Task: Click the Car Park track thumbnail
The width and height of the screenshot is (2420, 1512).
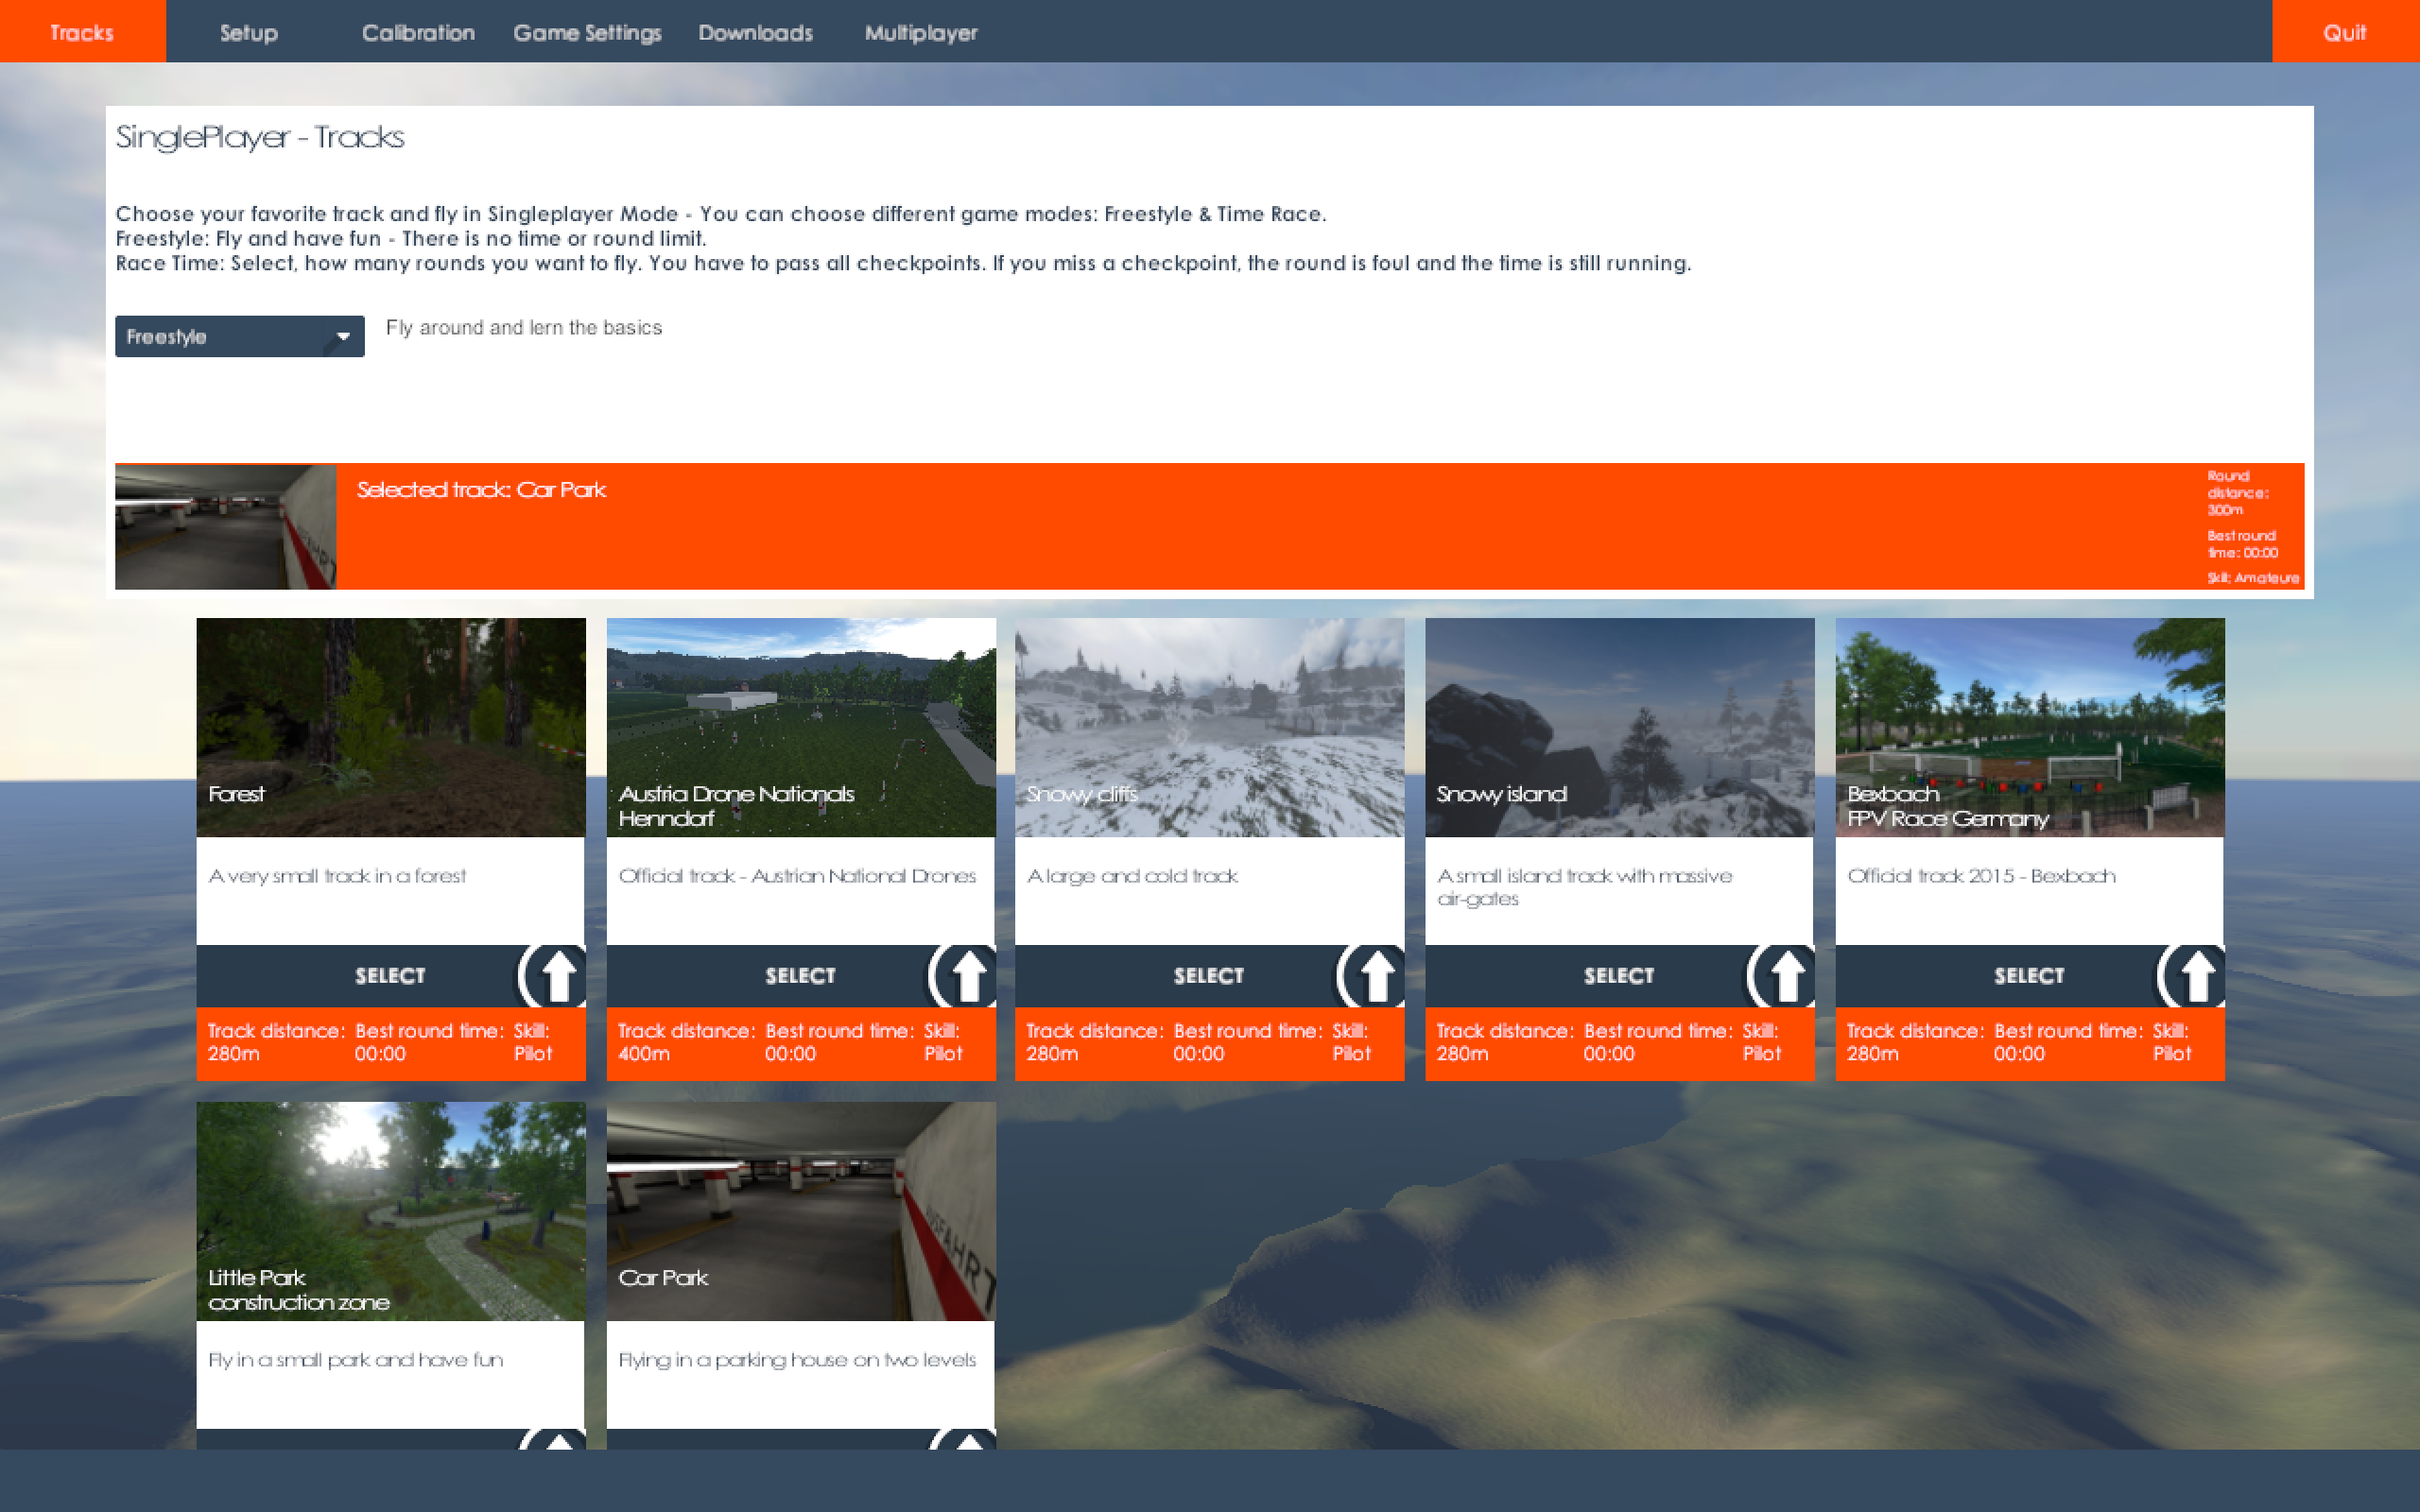Action: [x=801, y=1211]
